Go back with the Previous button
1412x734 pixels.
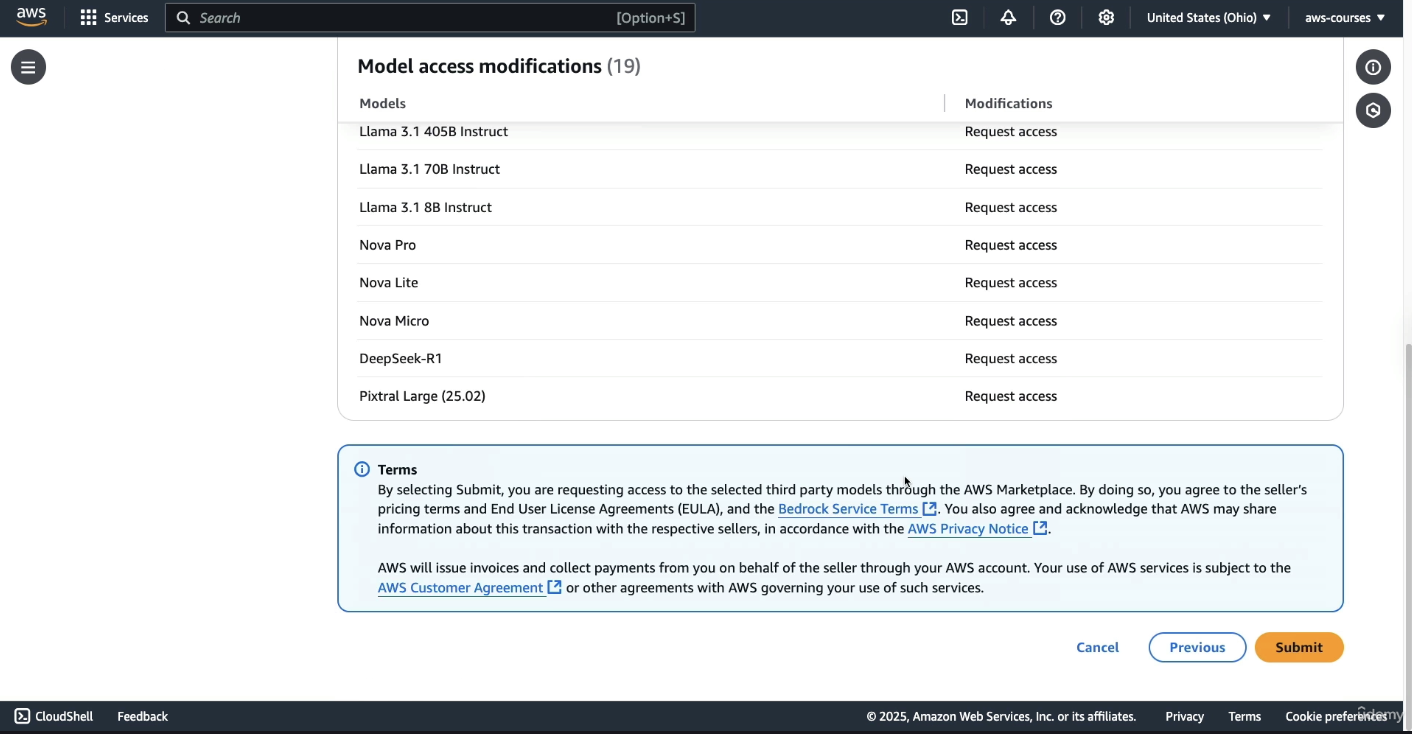coord(1197,647)
